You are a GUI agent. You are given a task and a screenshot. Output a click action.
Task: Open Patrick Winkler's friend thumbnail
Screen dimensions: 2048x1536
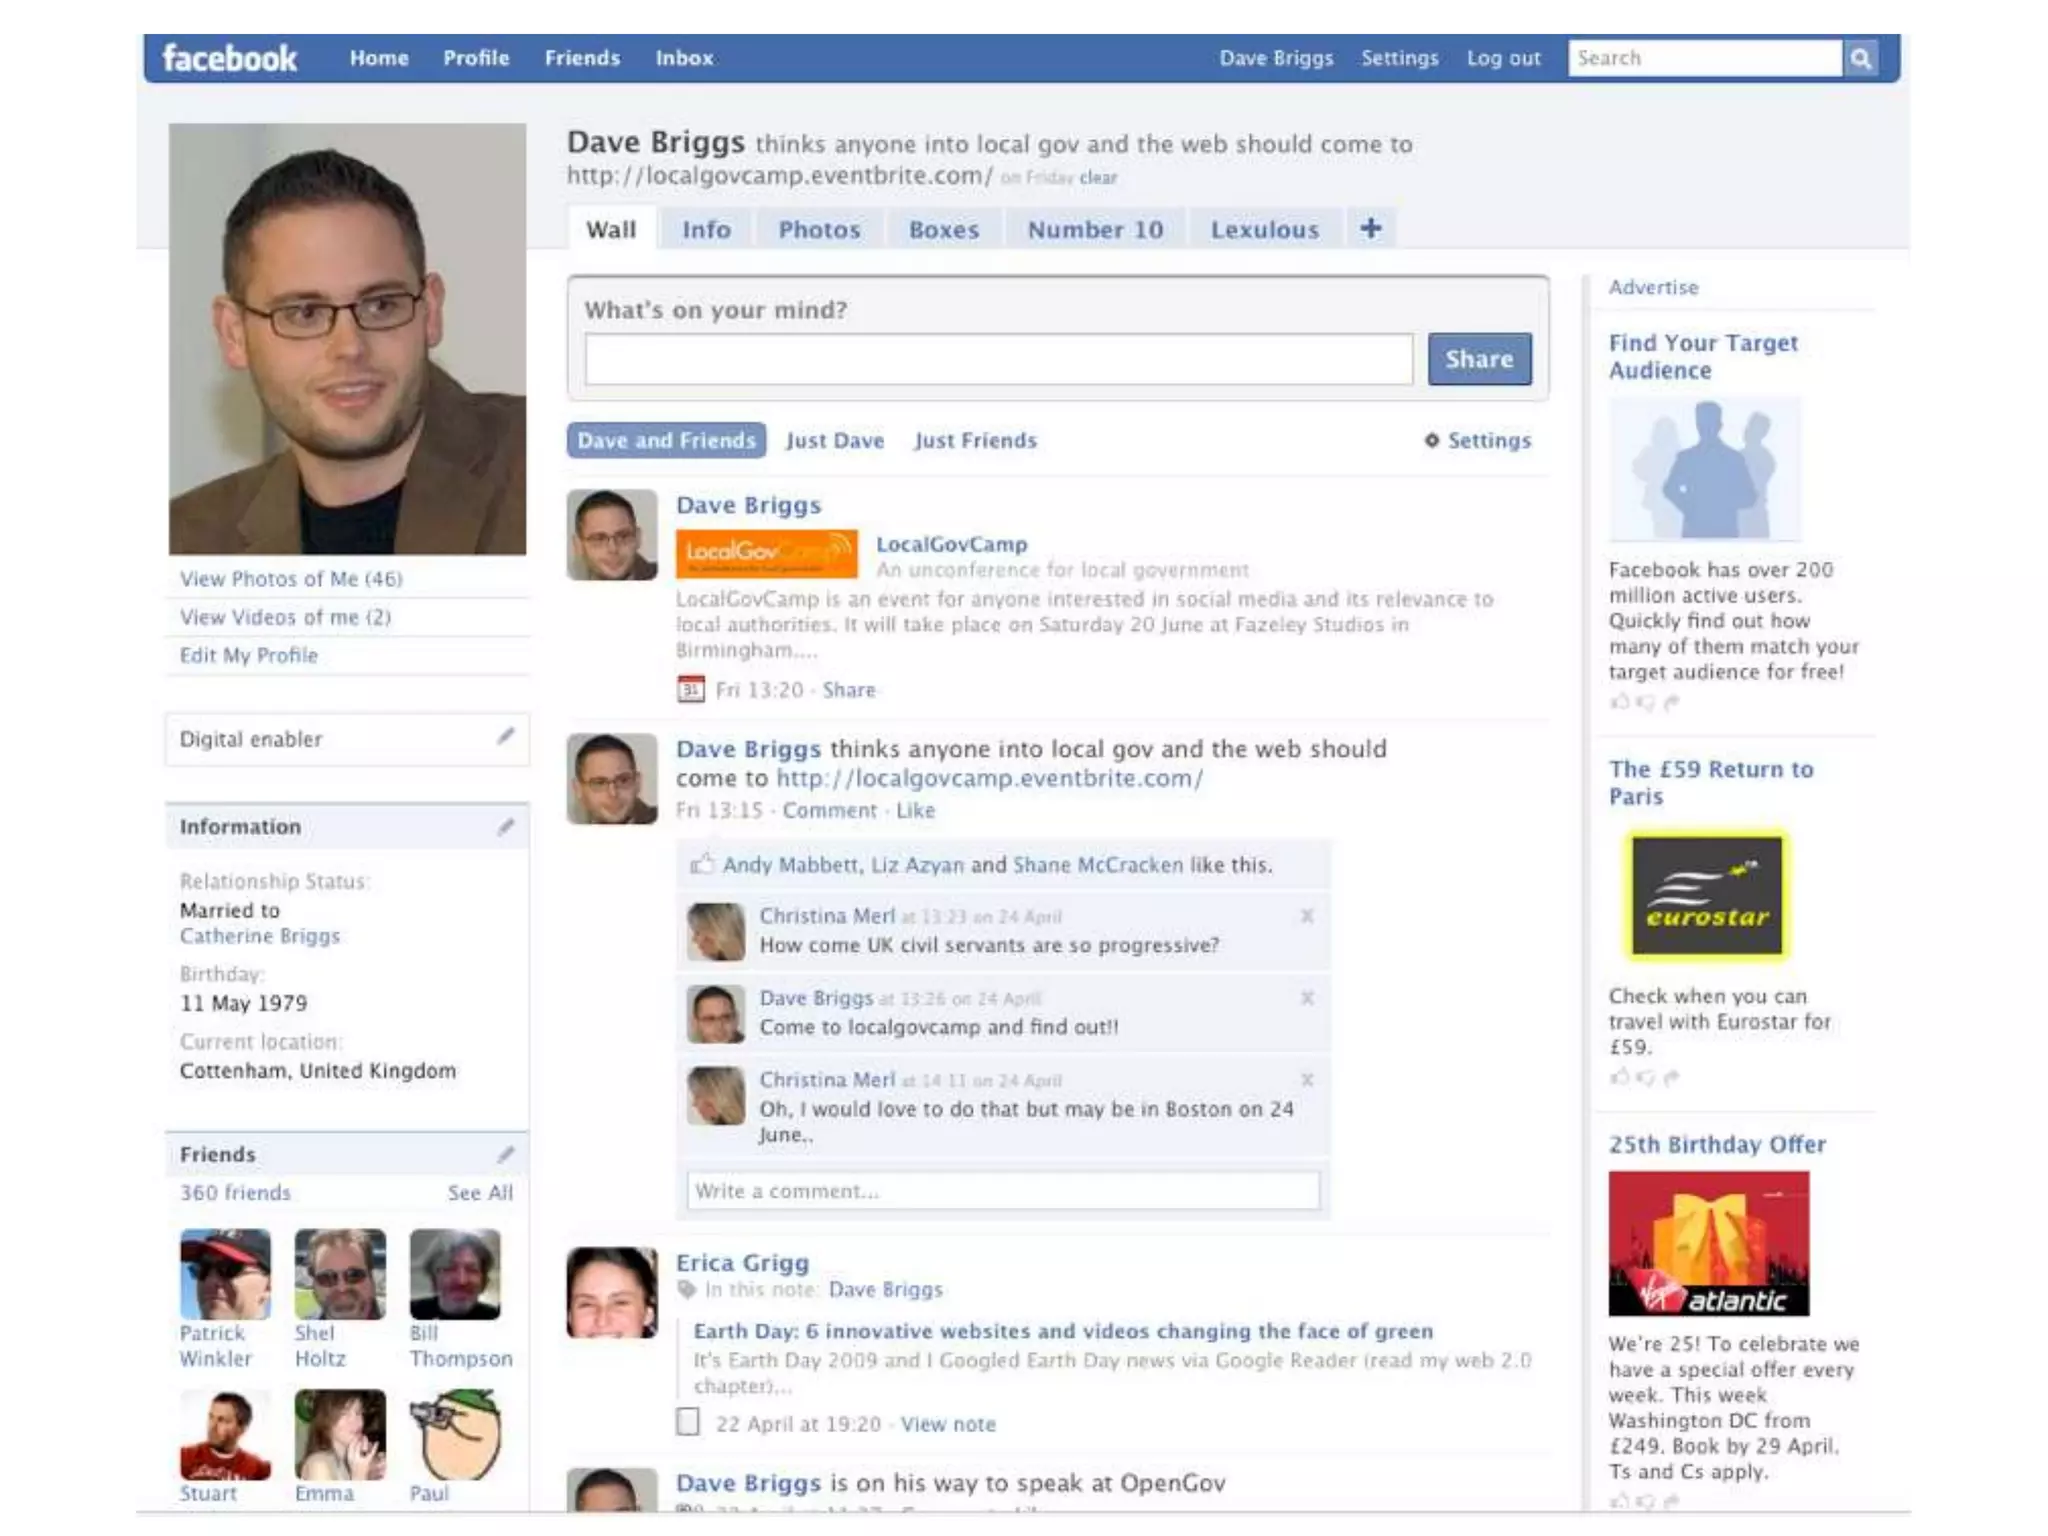(x=225, y=1274)
